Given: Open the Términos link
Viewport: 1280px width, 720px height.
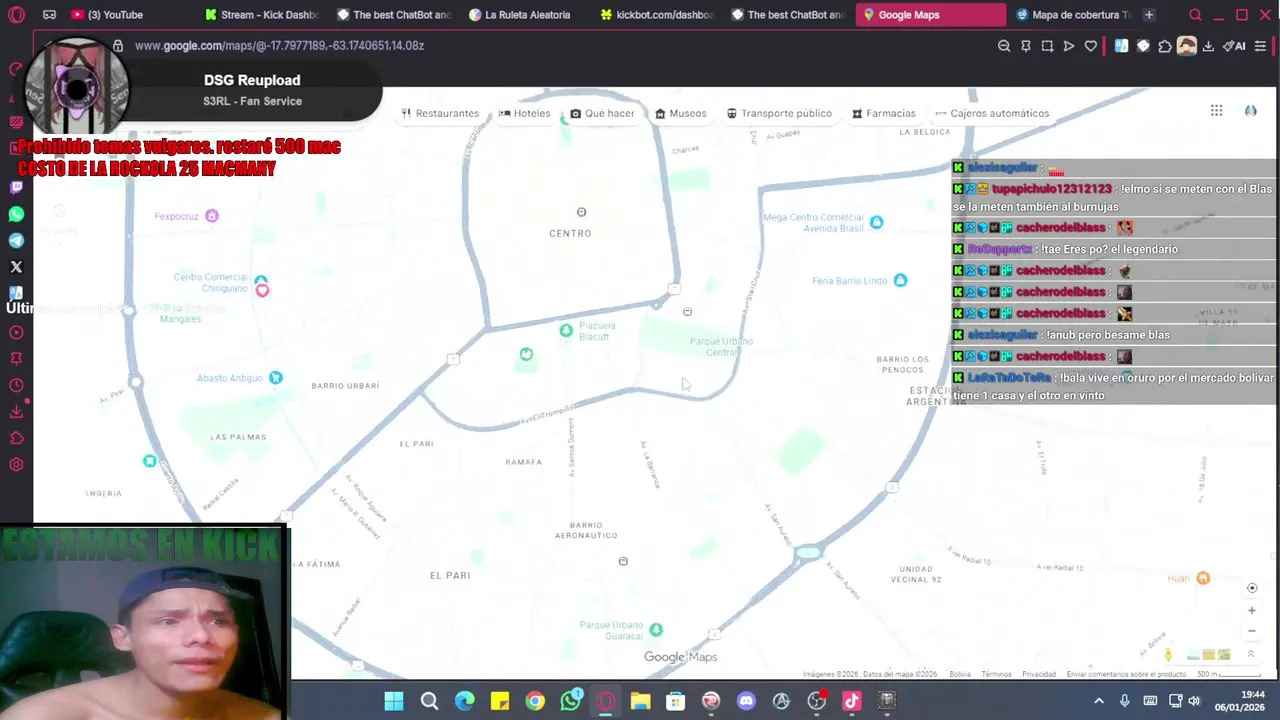Looking at the screenshot, I should 996,674.
